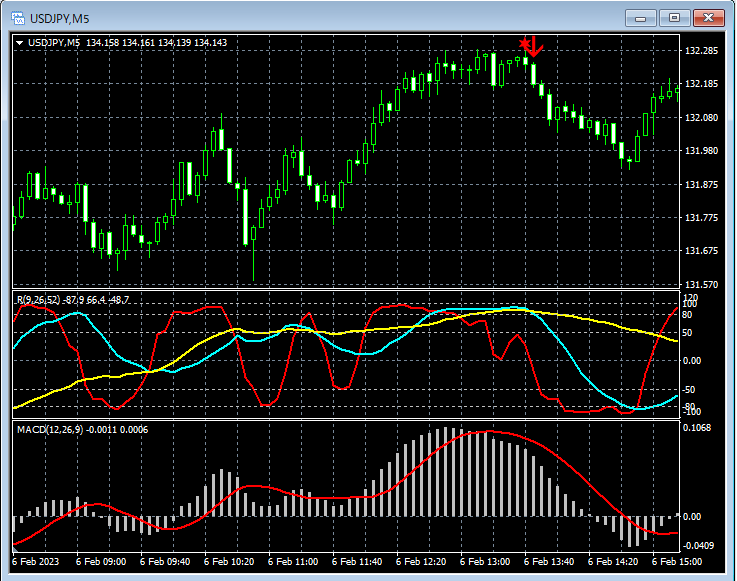Screen dimensions: 737x581
Task: Click the 6 Feb 13:00 time label
Action: tap(485, 562)
